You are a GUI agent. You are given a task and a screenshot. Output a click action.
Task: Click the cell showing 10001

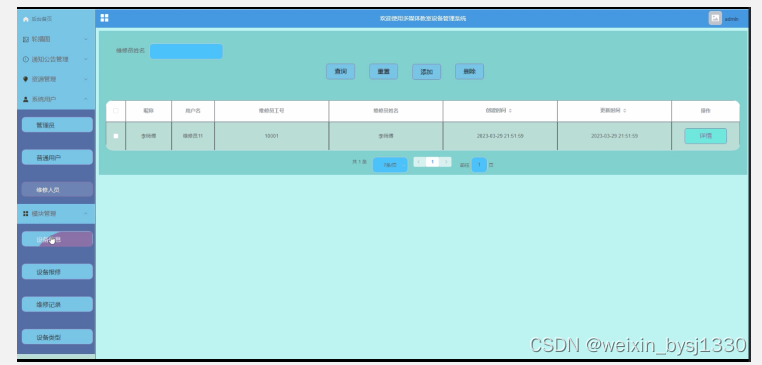[x=272, y=136]
